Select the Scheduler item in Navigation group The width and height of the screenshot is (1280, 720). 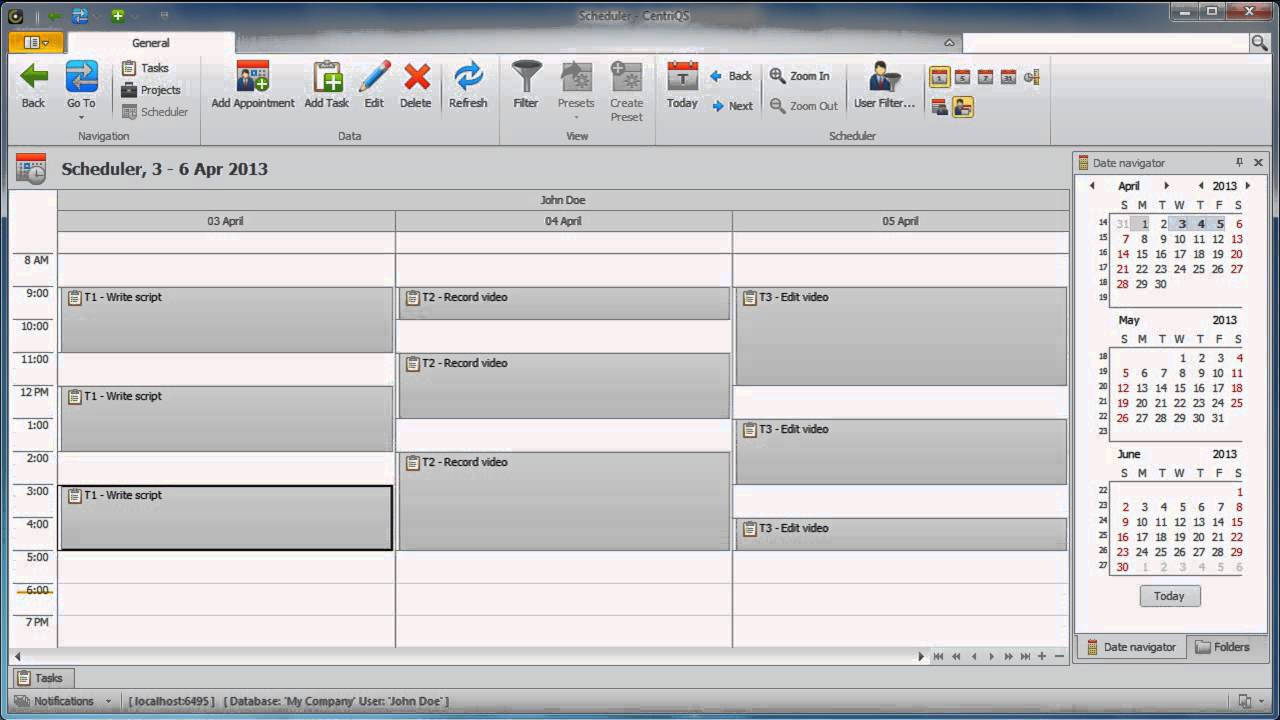pyautogui.click(x=154, y=112)
